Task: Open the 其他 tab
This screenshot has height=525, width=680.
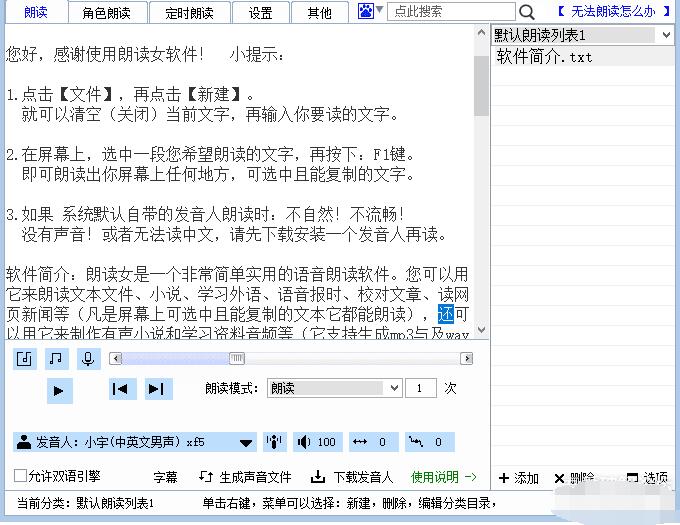Action: tap(320, 13)
